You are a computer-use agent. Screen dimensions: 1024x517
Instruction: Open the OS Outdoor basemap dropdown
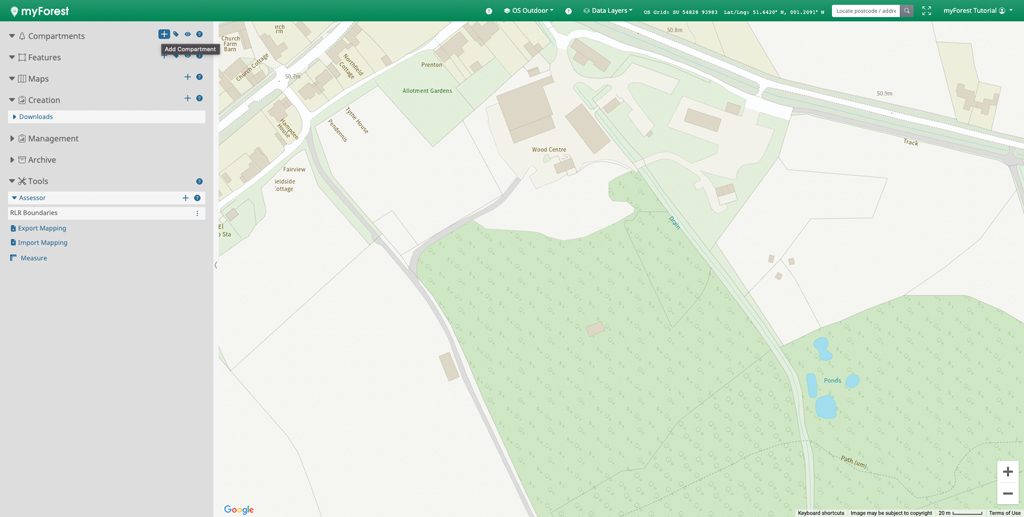point(529,11)
